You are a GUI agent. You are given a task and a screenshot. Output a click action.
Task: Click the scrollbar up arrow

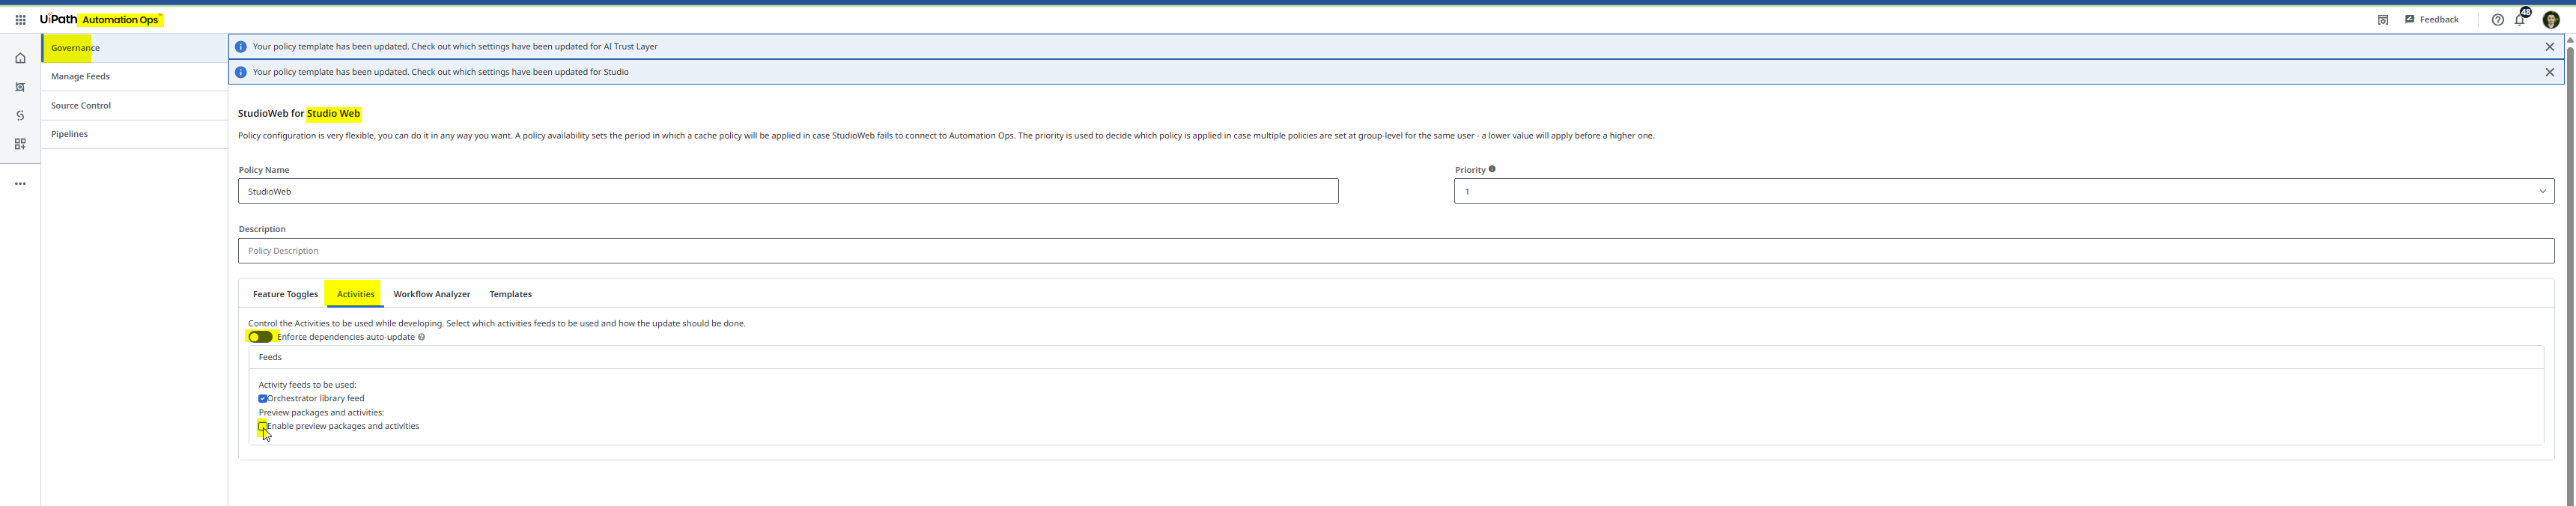click(2569, 40)
